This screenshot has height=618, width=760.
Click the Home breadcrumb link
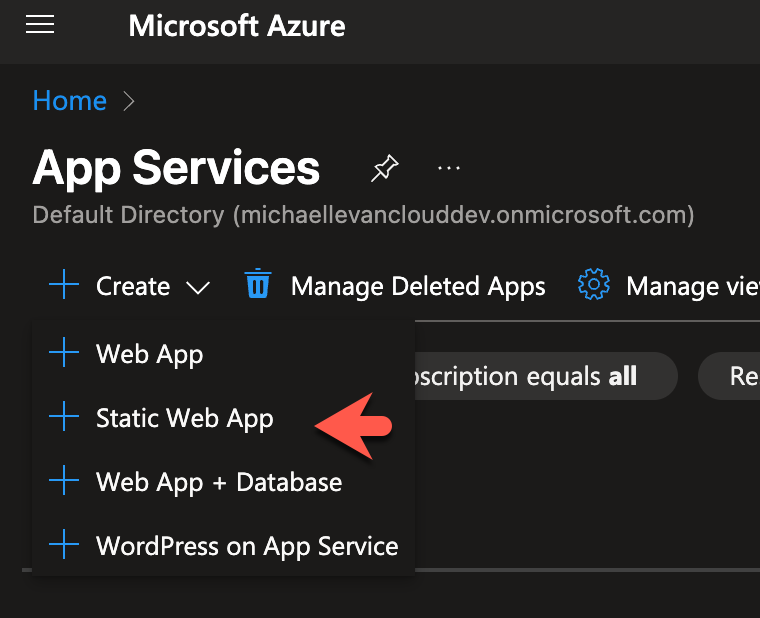[x=70, y=101]
